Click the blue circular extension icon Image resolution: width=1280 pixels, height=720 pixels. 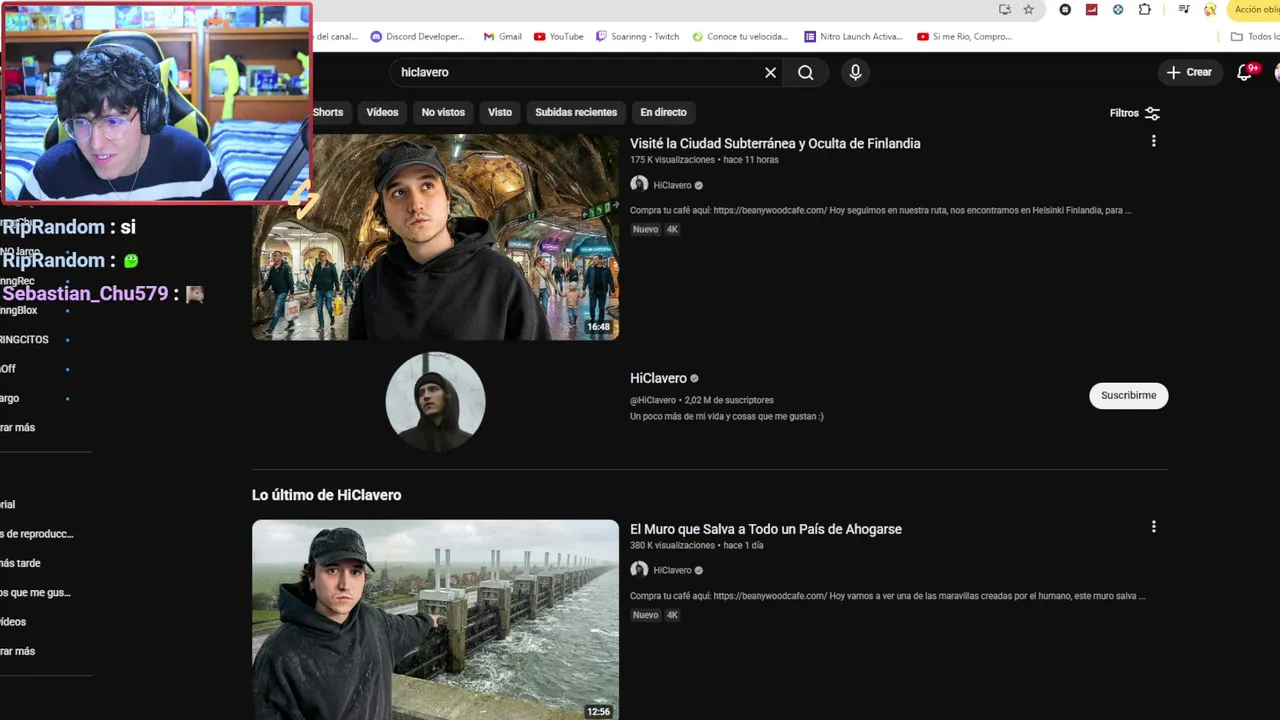click(1118, 9)
